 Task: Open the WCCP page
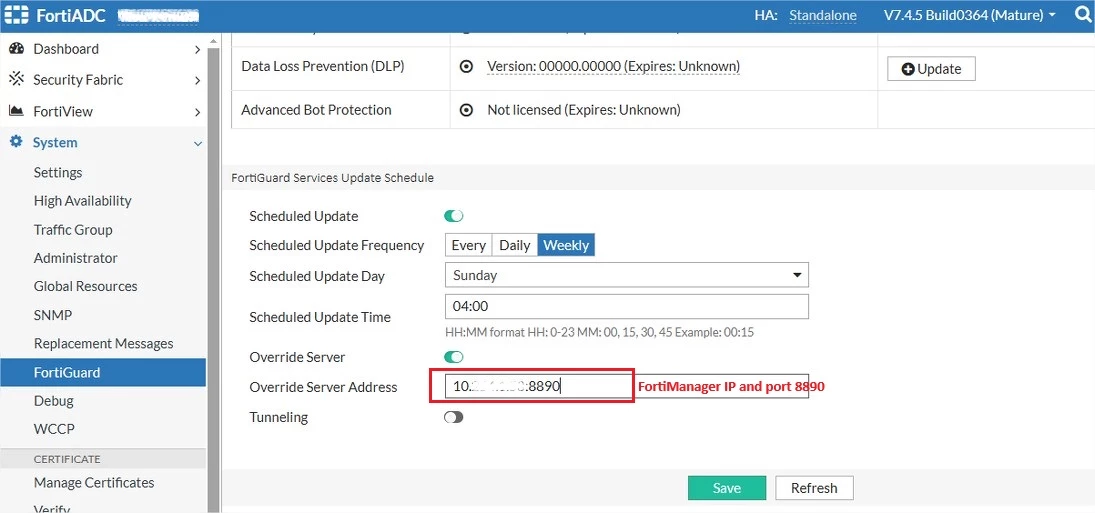(54, 429)
